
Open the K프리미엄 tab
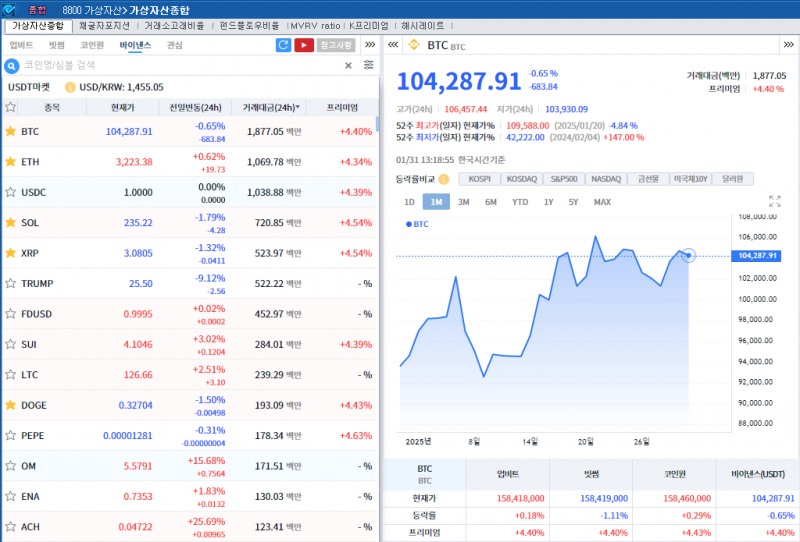[x=369, y=26]
